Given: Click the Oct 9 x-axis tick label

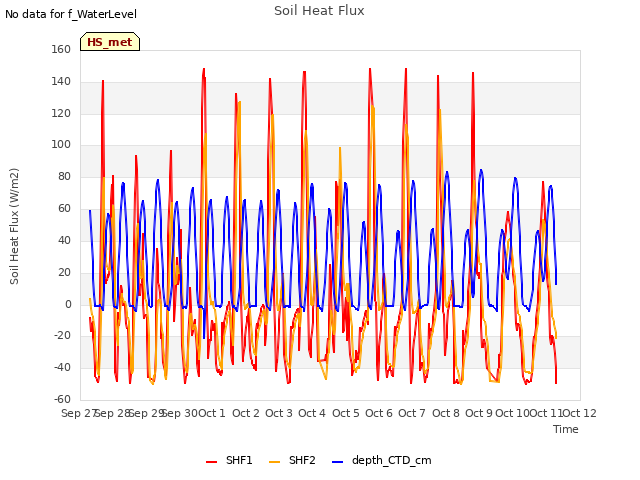Looking at the screenshot, I should coord(479,413).
